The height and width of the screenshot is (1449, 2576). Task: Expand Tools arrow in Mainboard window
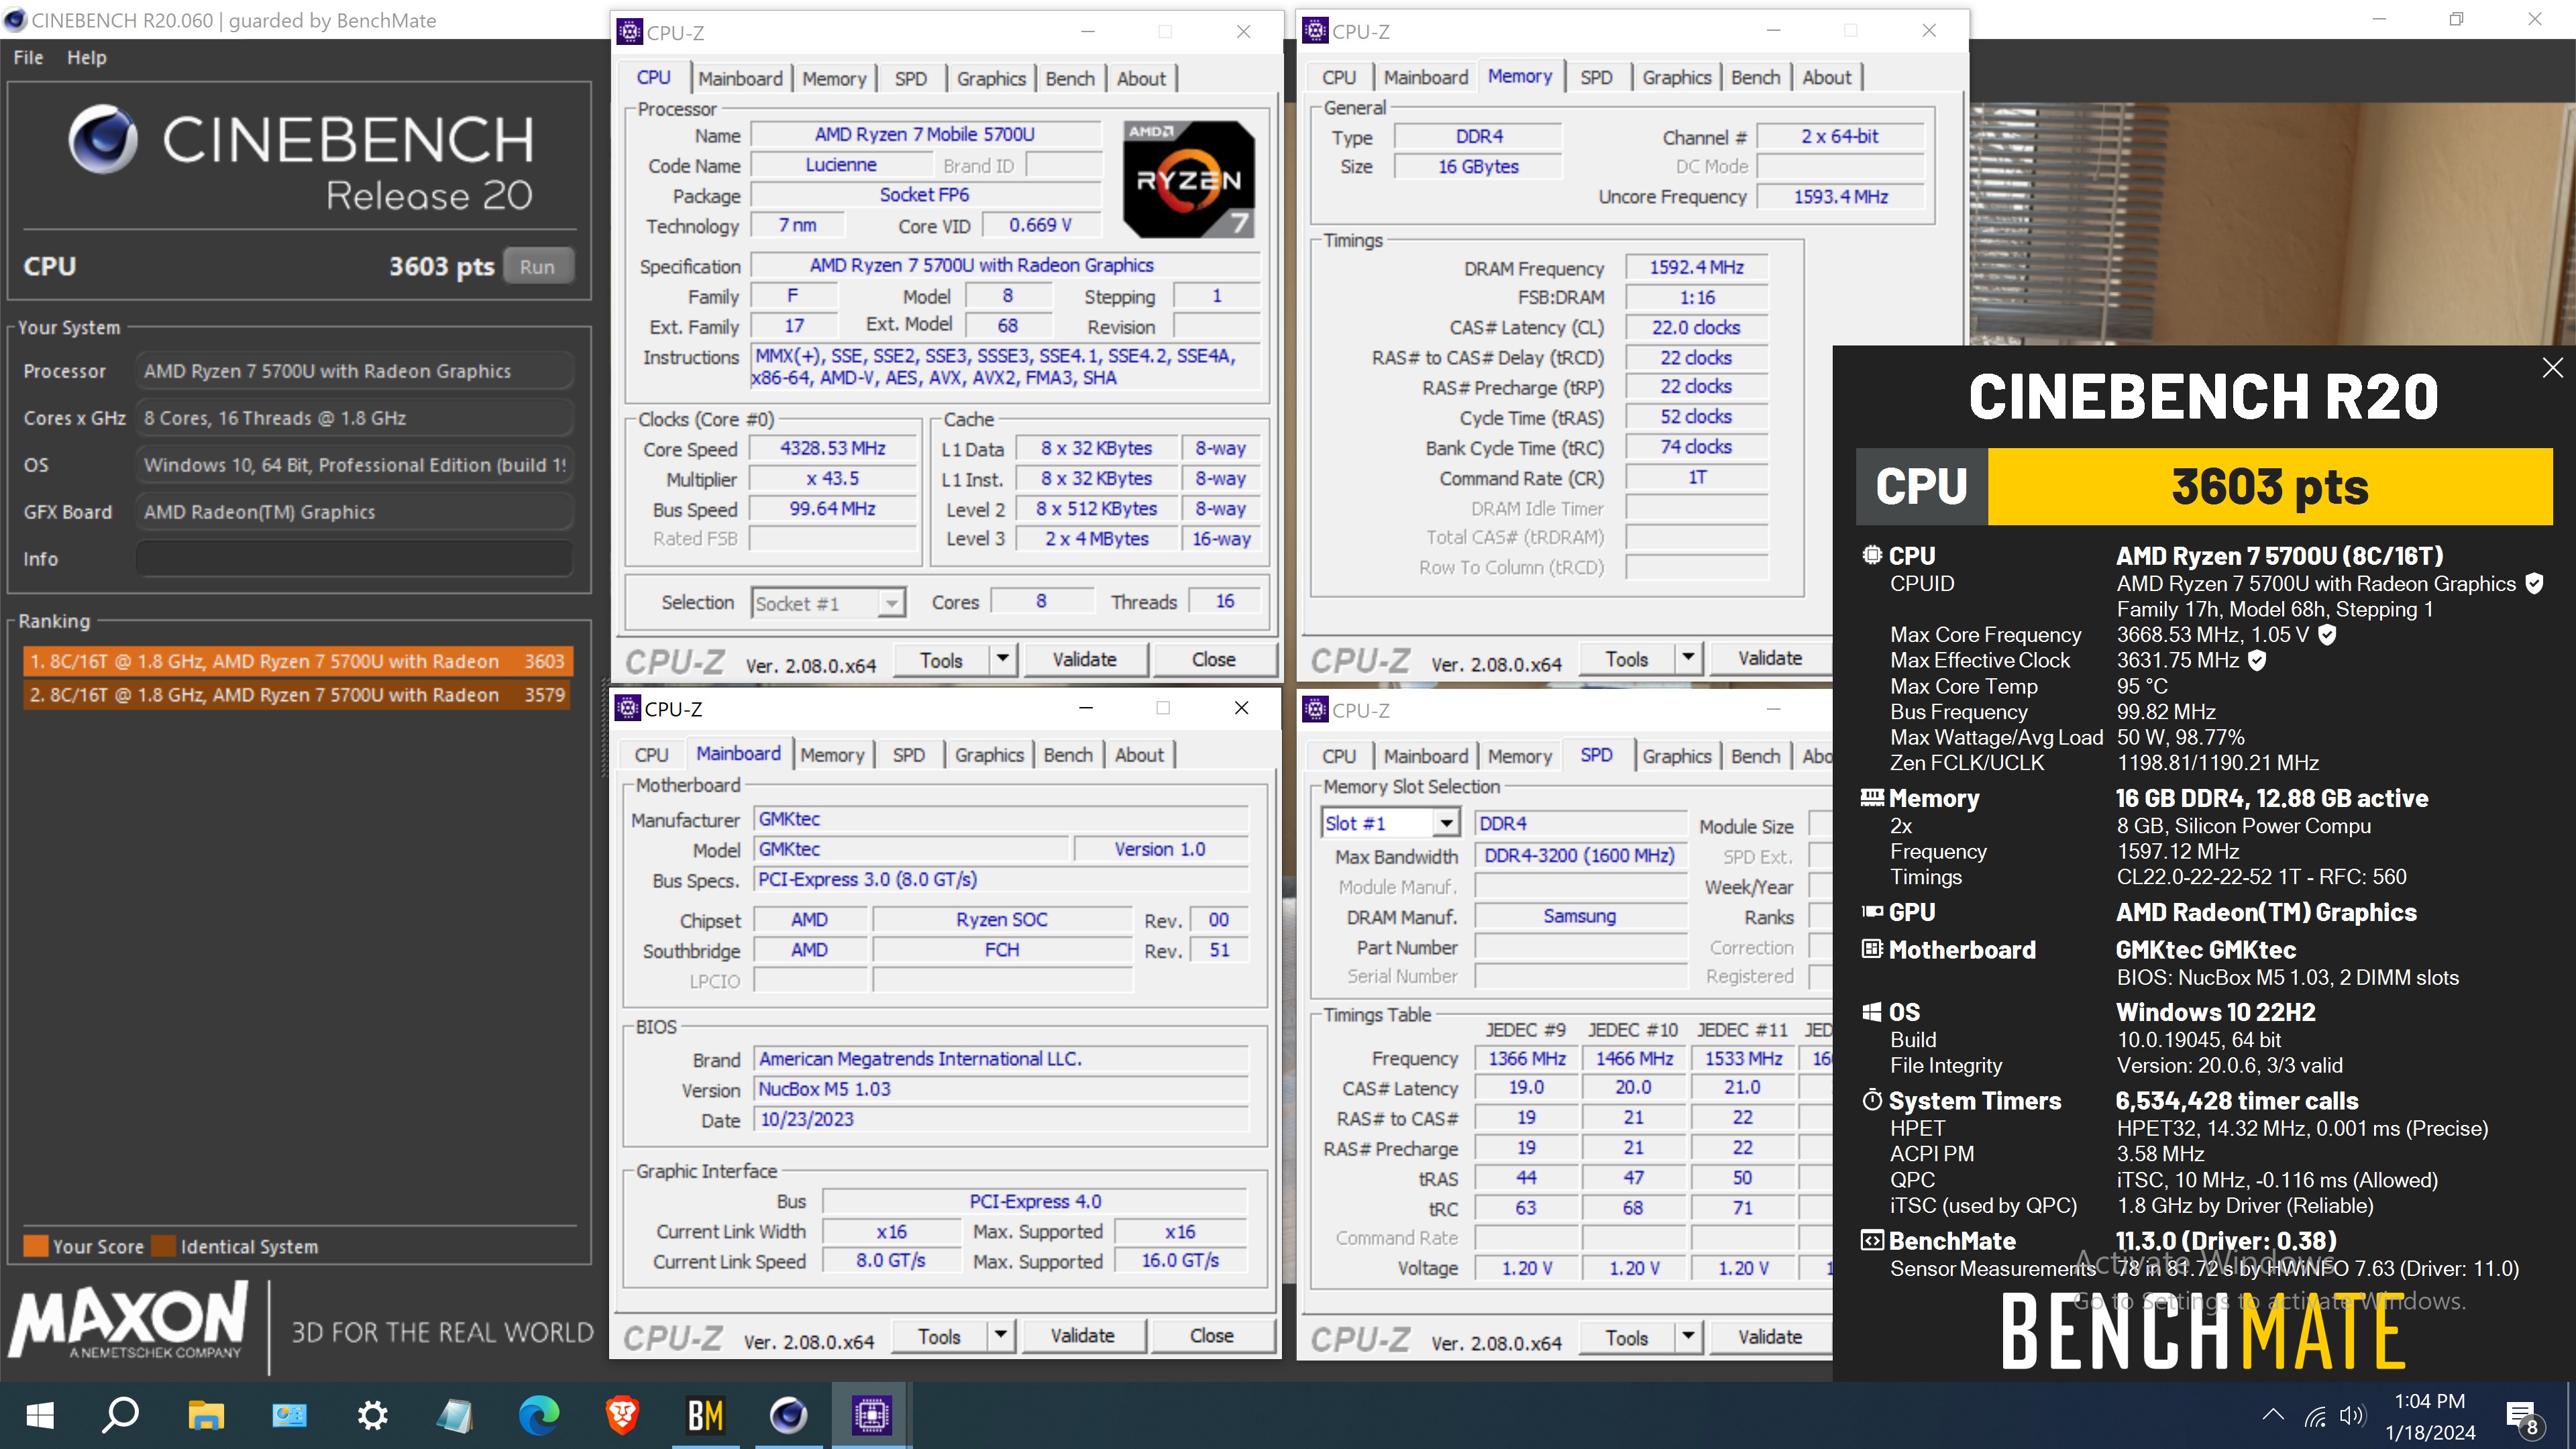tap(1000, 1335)
